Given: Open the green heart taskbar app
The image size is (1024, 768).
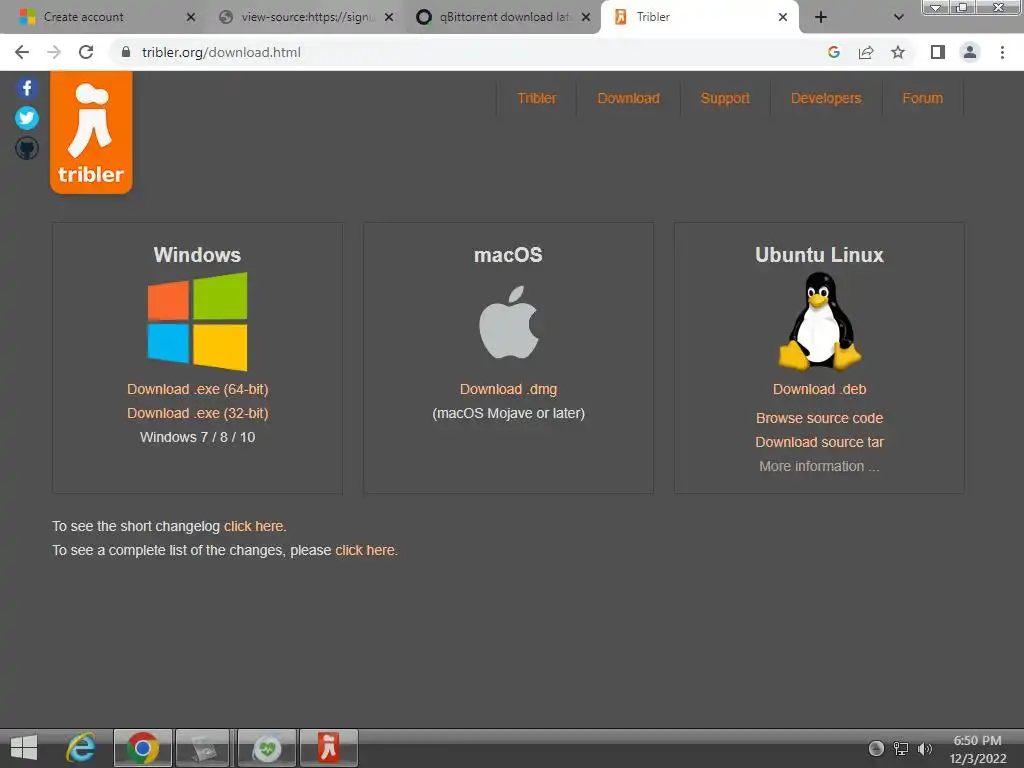Looking at the screenshot, I should pos(267,748).
